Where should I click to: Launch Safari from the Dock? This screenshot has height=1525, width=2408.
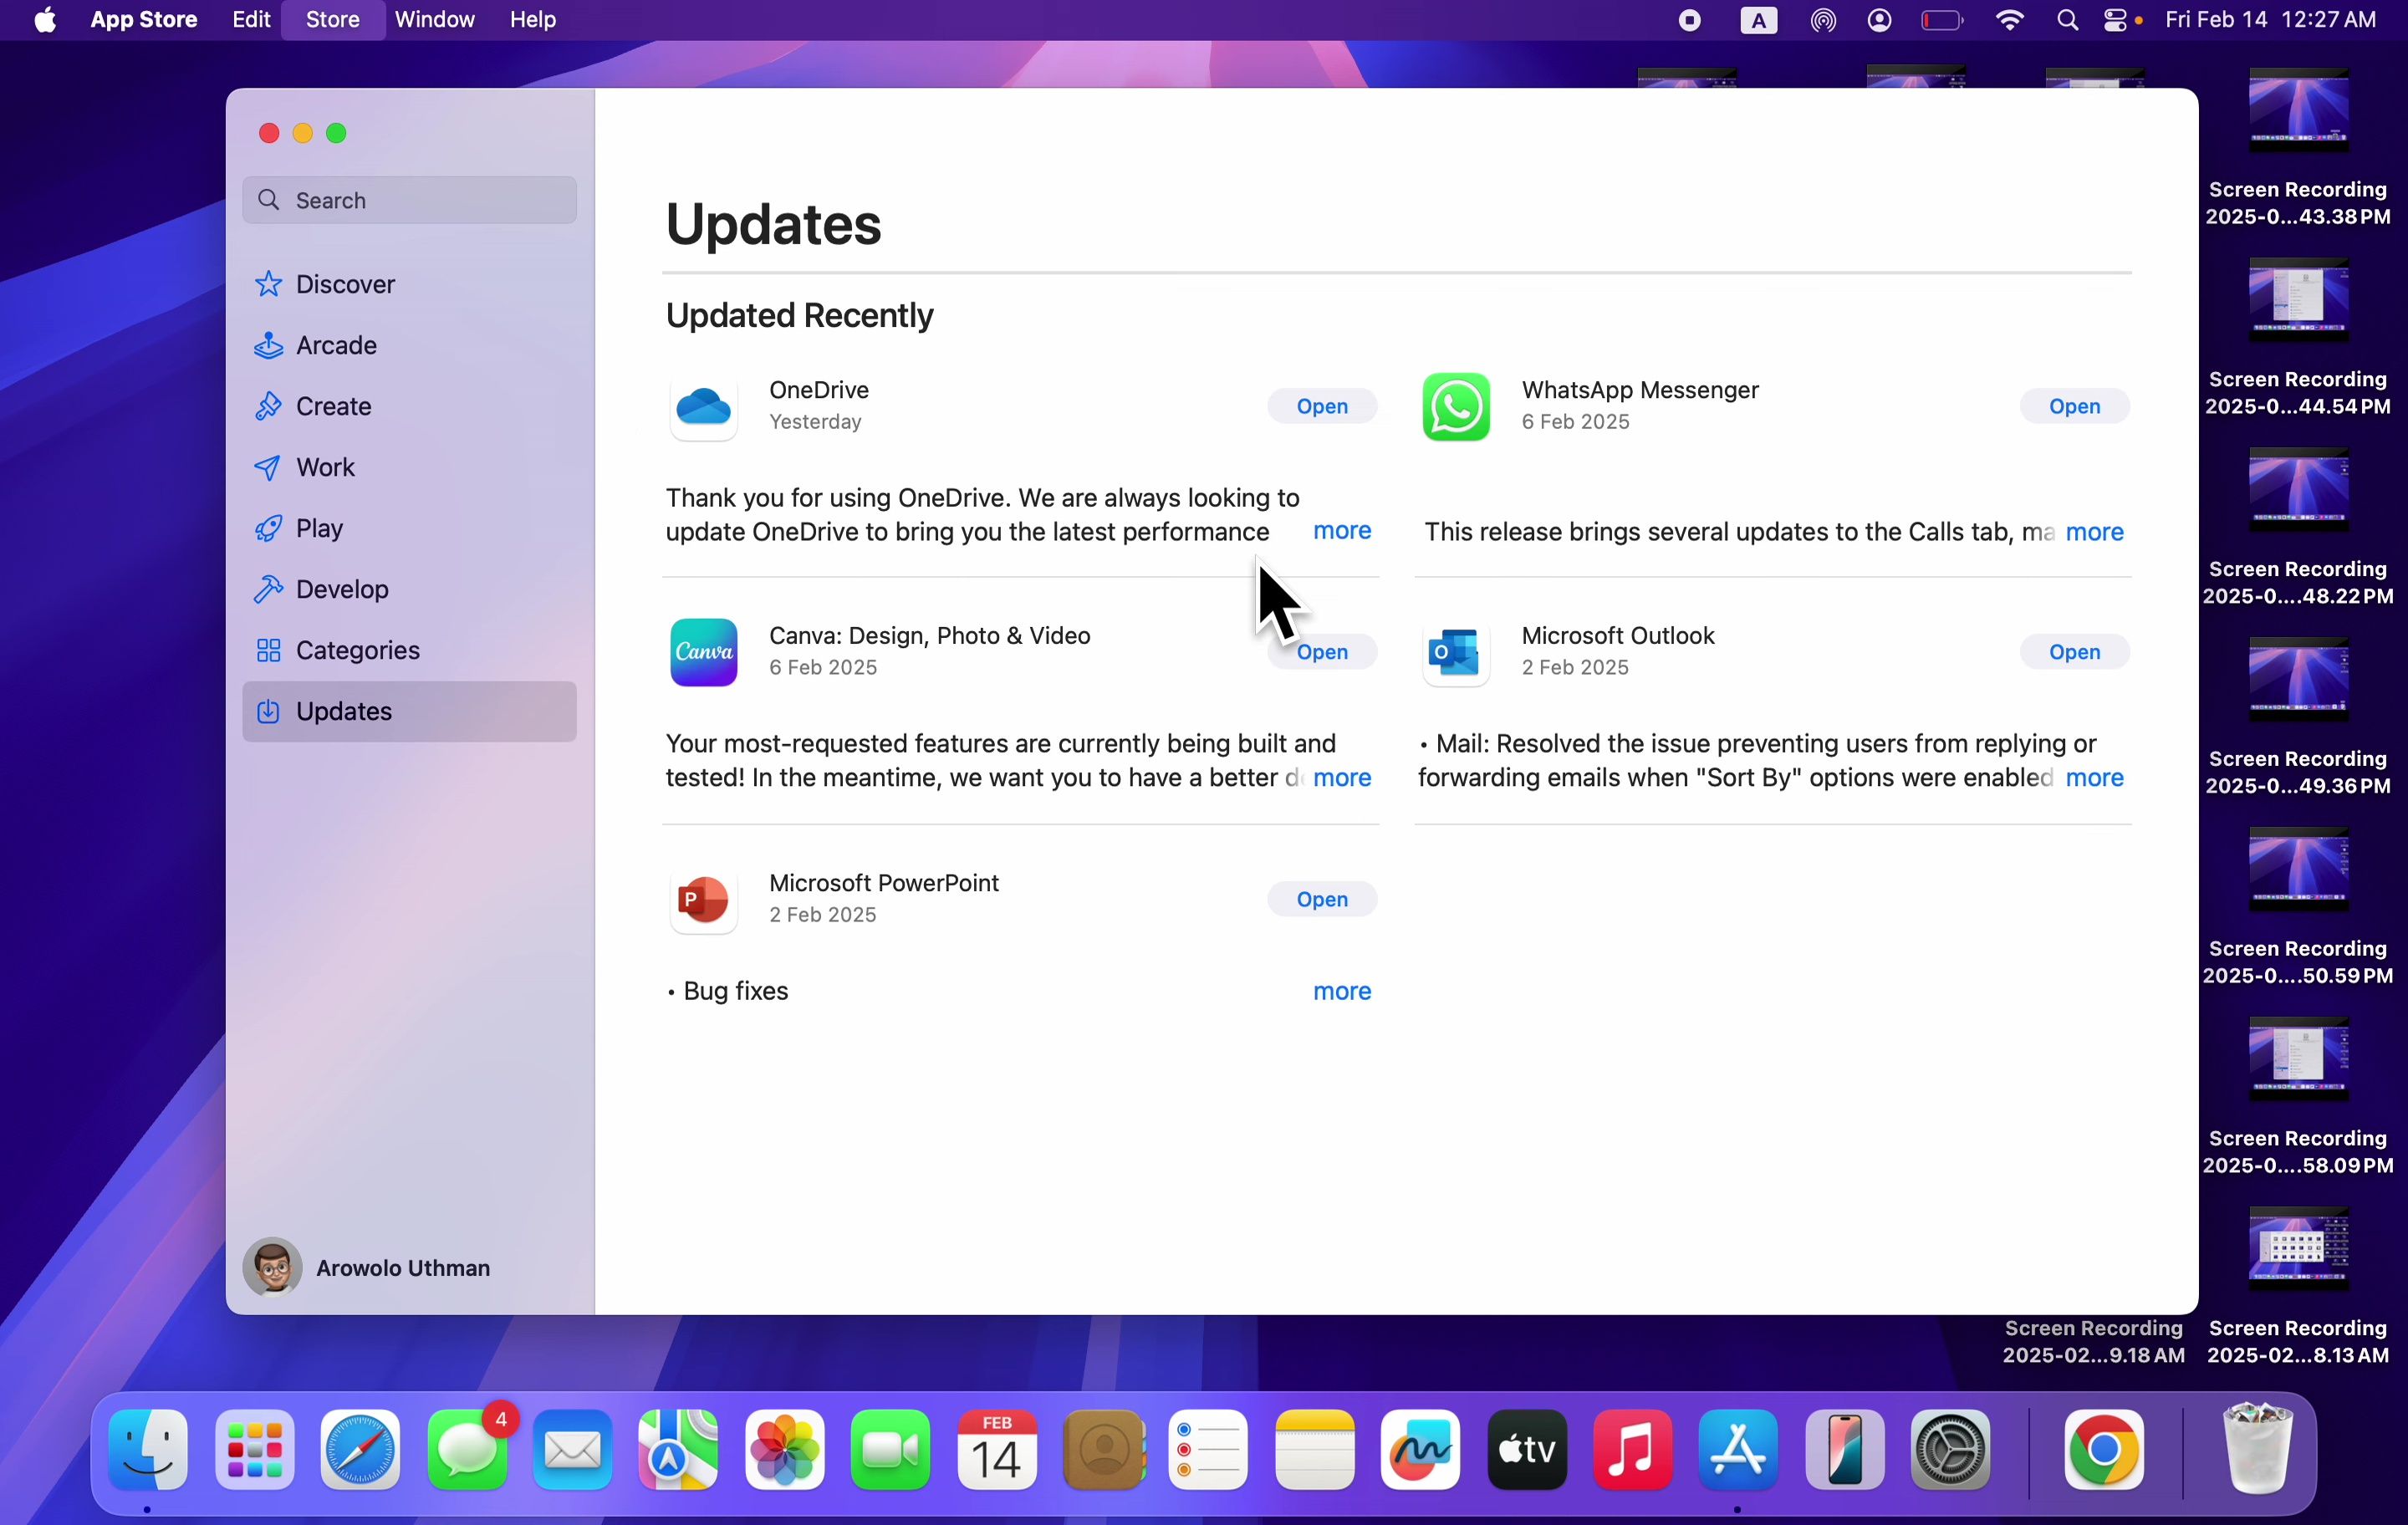(x=360, y=1450)
